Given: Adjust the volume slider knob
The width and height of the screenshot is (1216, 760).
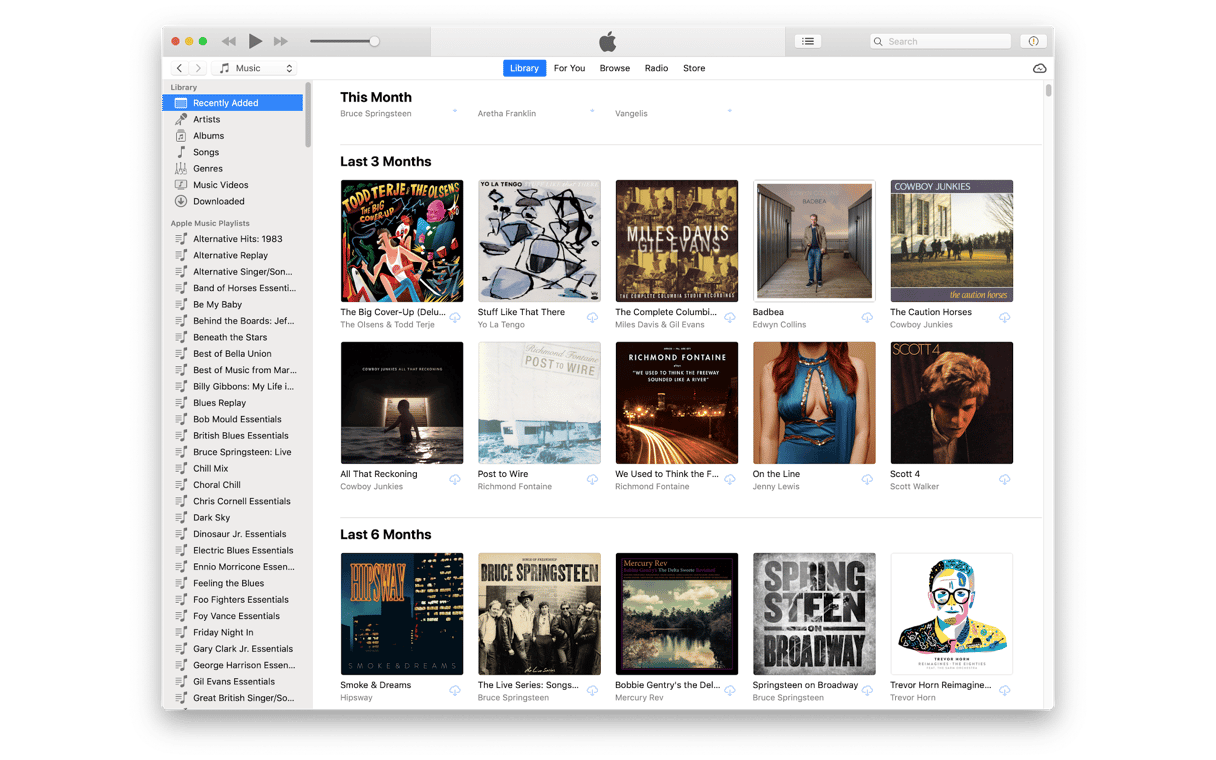Looking at the screenshot, I should coord(374,41).
